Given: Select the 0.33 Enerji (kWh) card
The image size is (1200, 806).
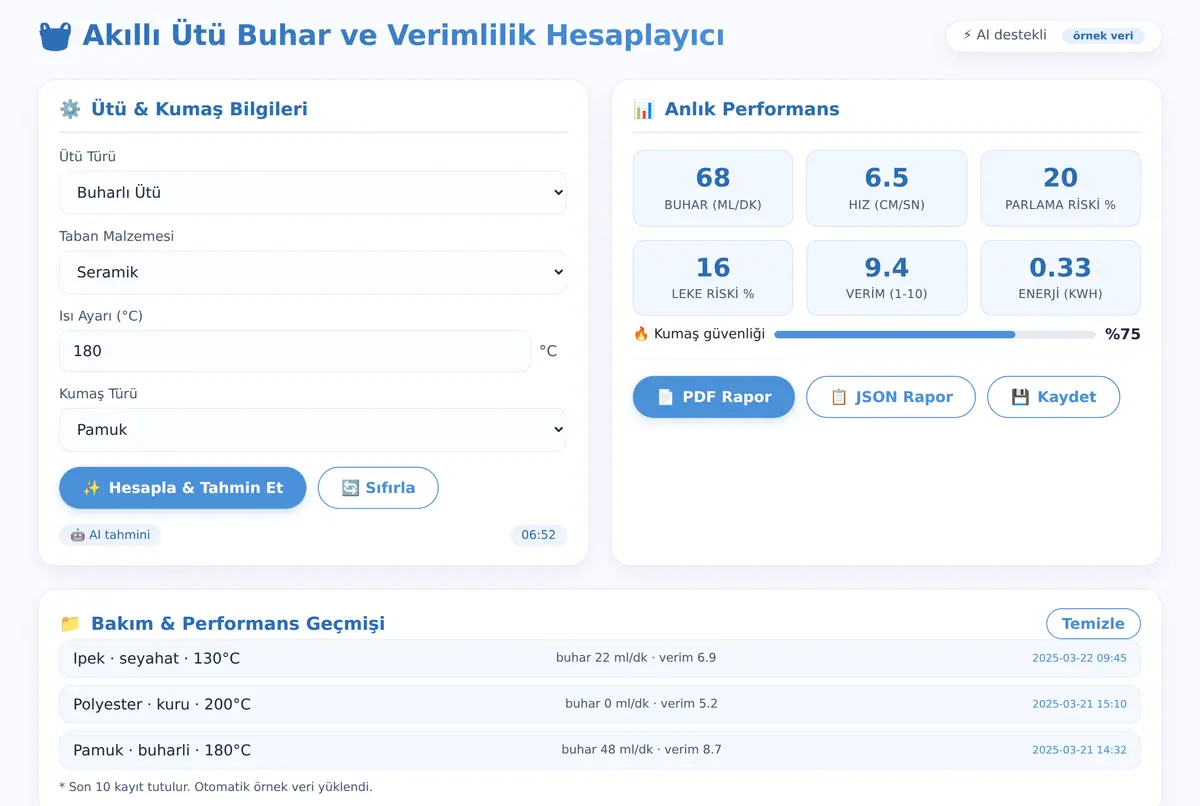Looking at the screenshot, I should pyautogui.click(x=1060, y=278).
